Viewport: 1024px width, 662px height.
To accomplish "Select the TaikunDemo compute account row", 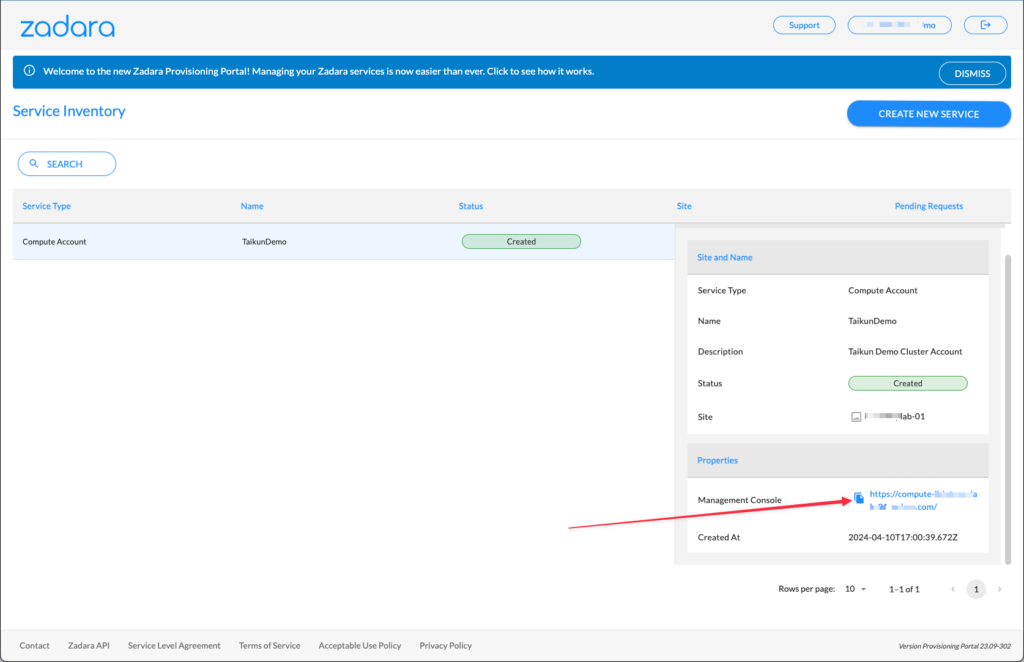I will coord(300,241).
